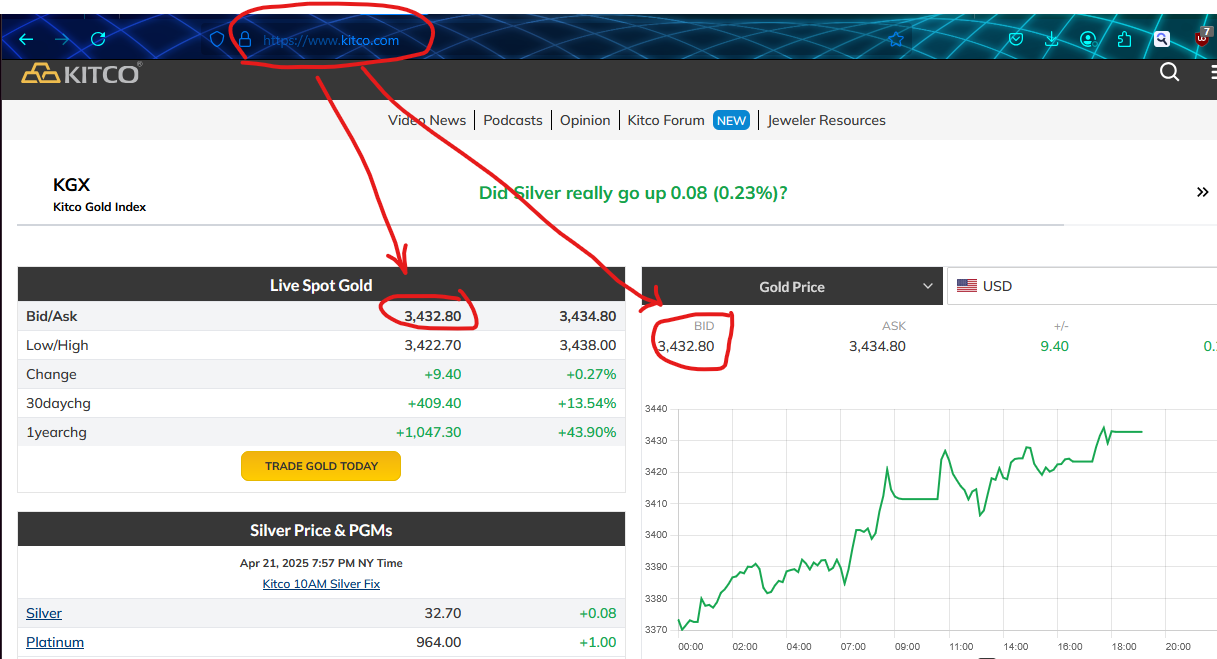Open the Video News section
This screenshot has height=659, width=1217.
pos(427,120)
